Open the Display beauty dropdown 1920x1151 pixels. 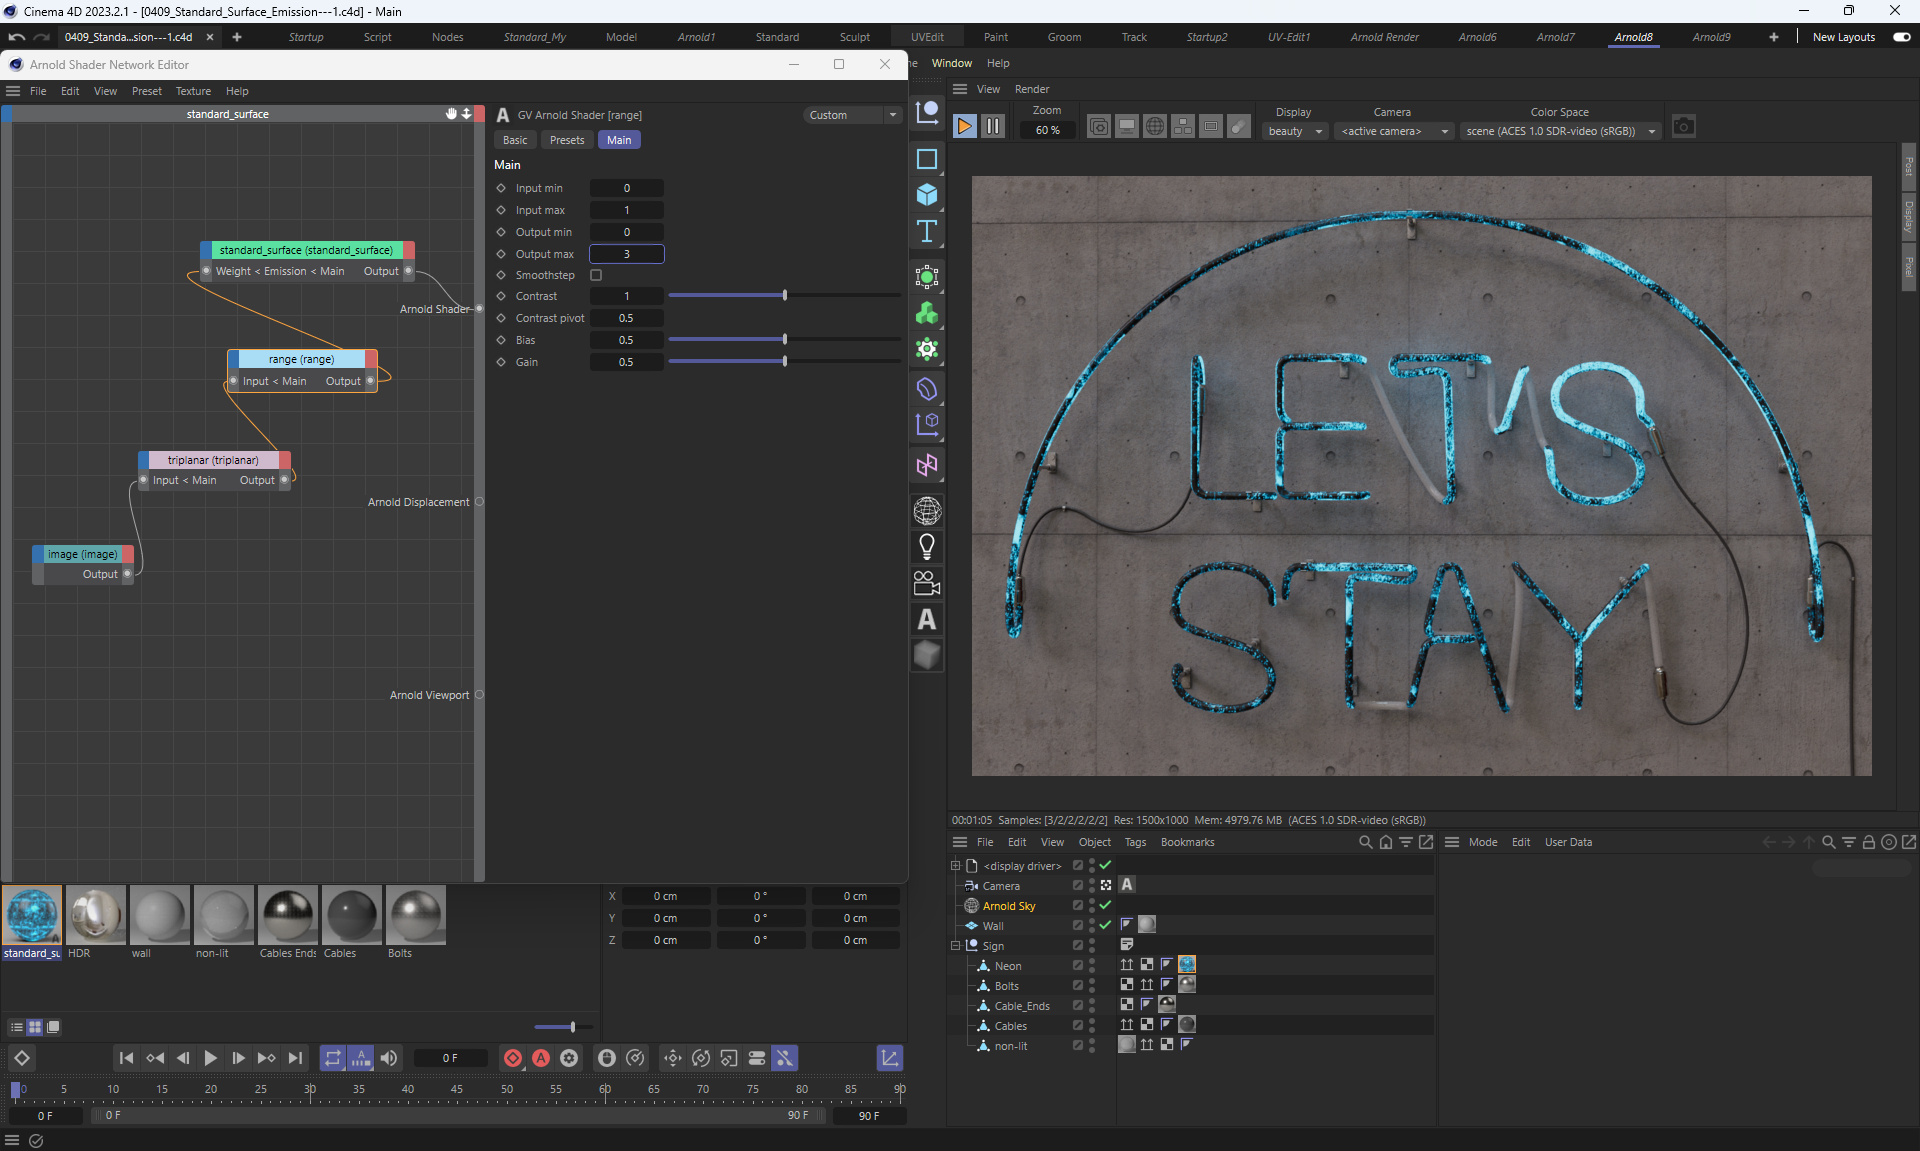(x=1295, y=131)
